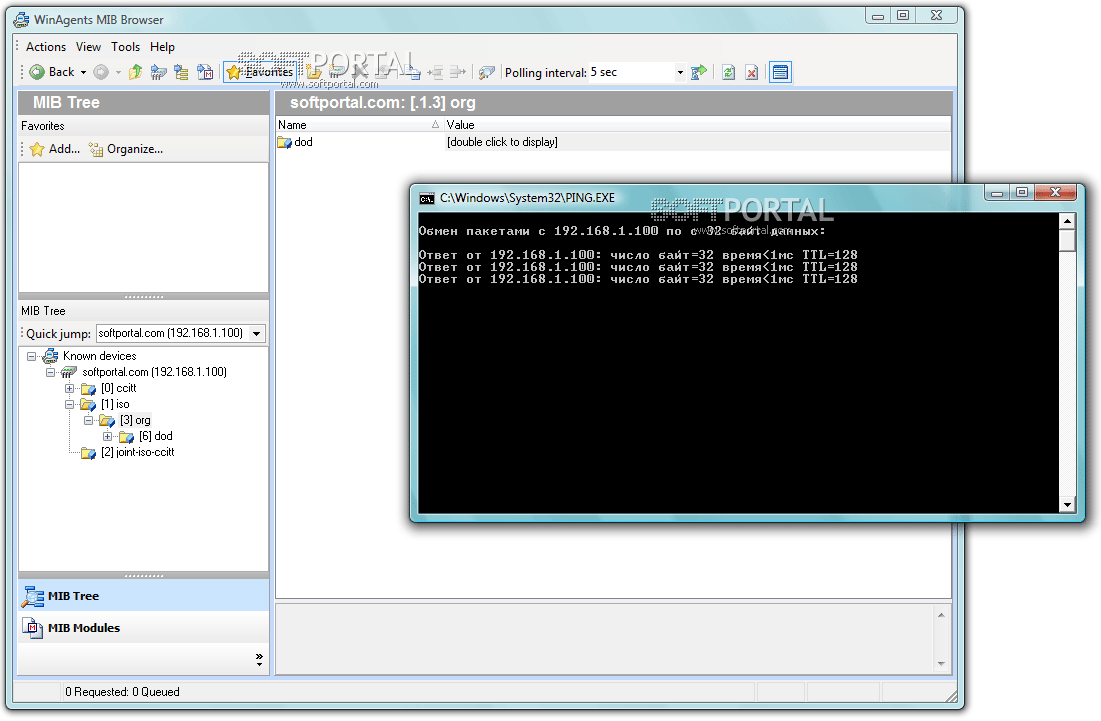Image resolution: width=1101 pixels, height=721 pixels.
Task: Expand the [0] ccitt node
Action: click(70, 388)
